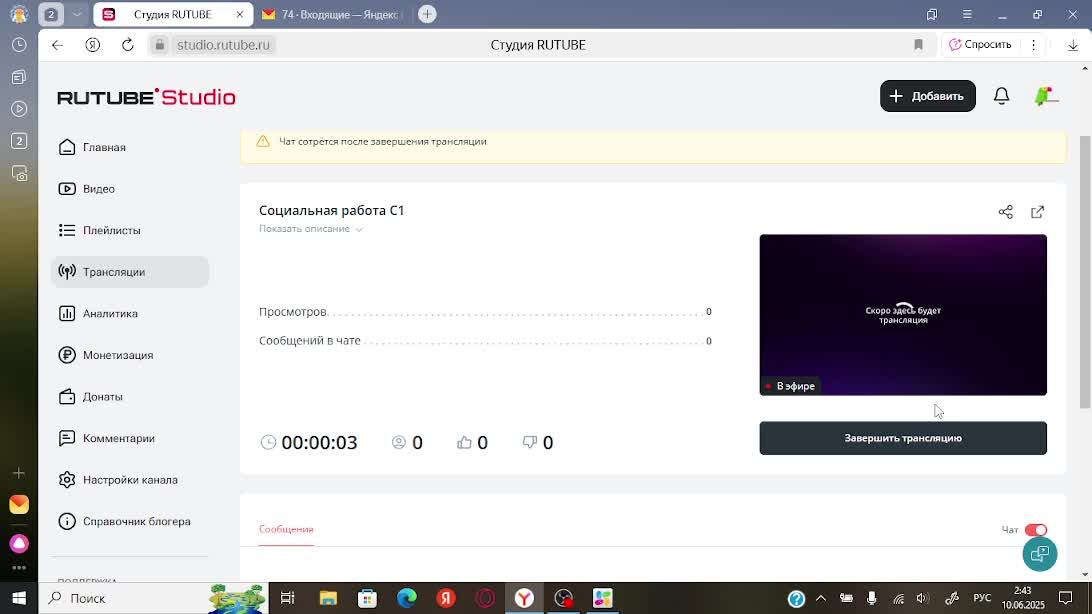Open the РУС language indicator
This screenshot has width=1092, height=614.
(x=982, y=598)
